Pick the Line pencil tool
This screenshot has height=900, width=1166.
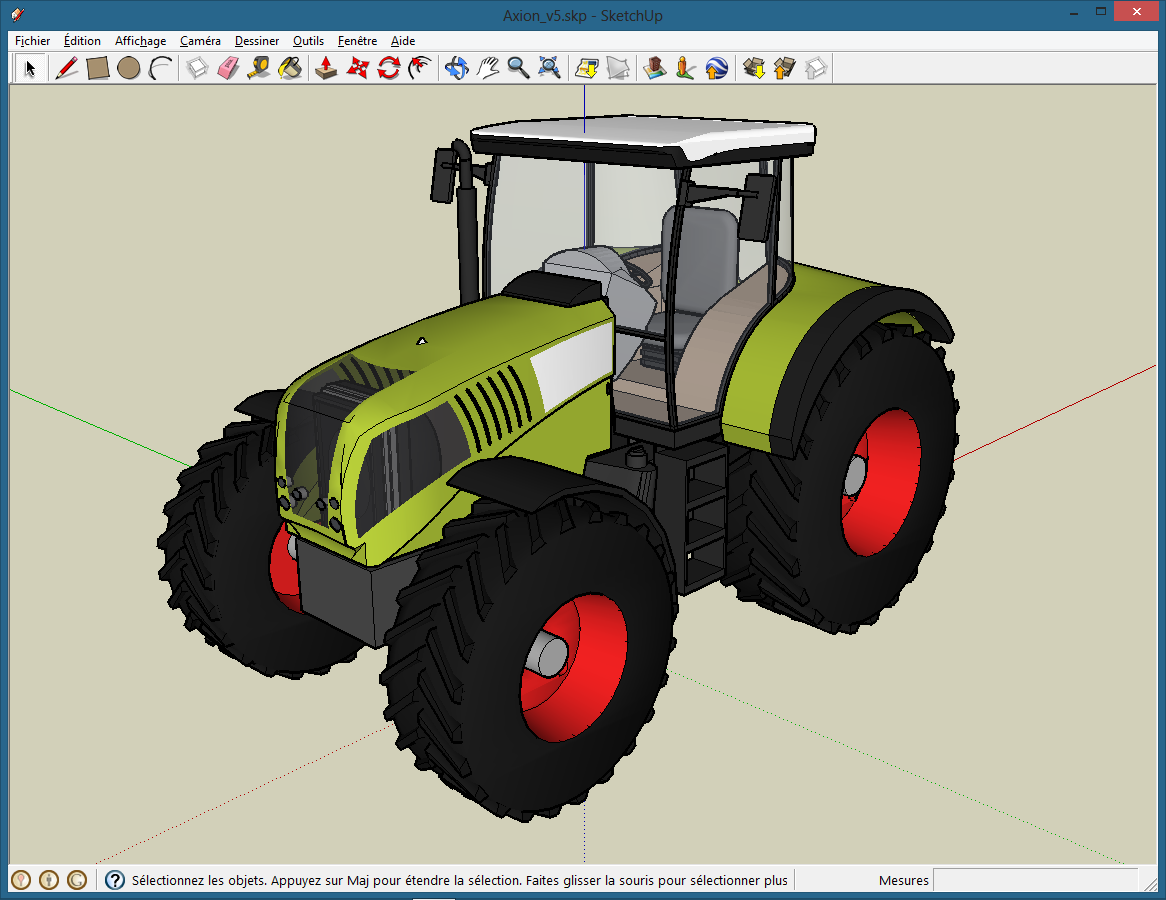click(x=66, y=68)
